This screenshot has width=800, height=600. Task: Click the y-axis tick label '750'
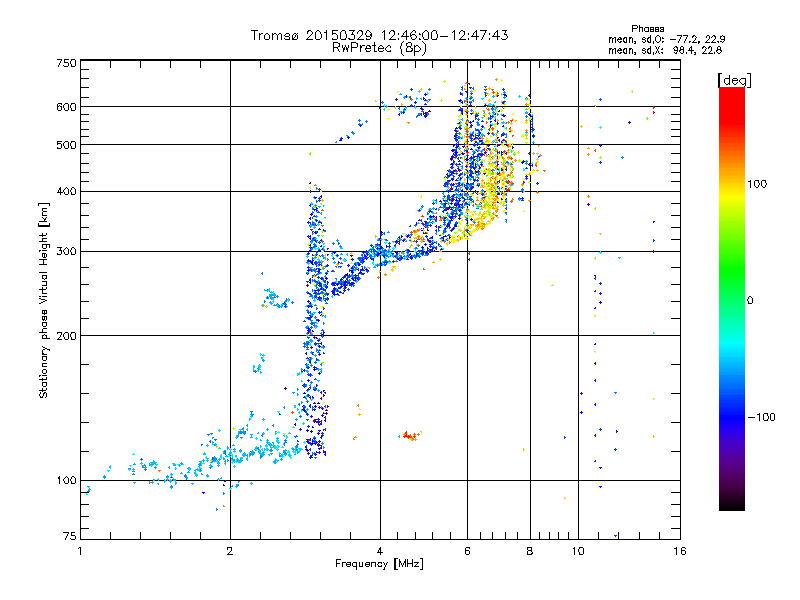point(66,63)
